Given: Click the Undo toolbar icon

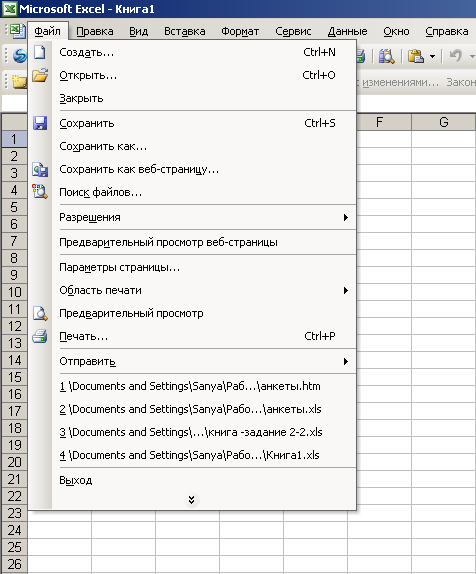Looking at the screenshot, I should click(456, 56).
